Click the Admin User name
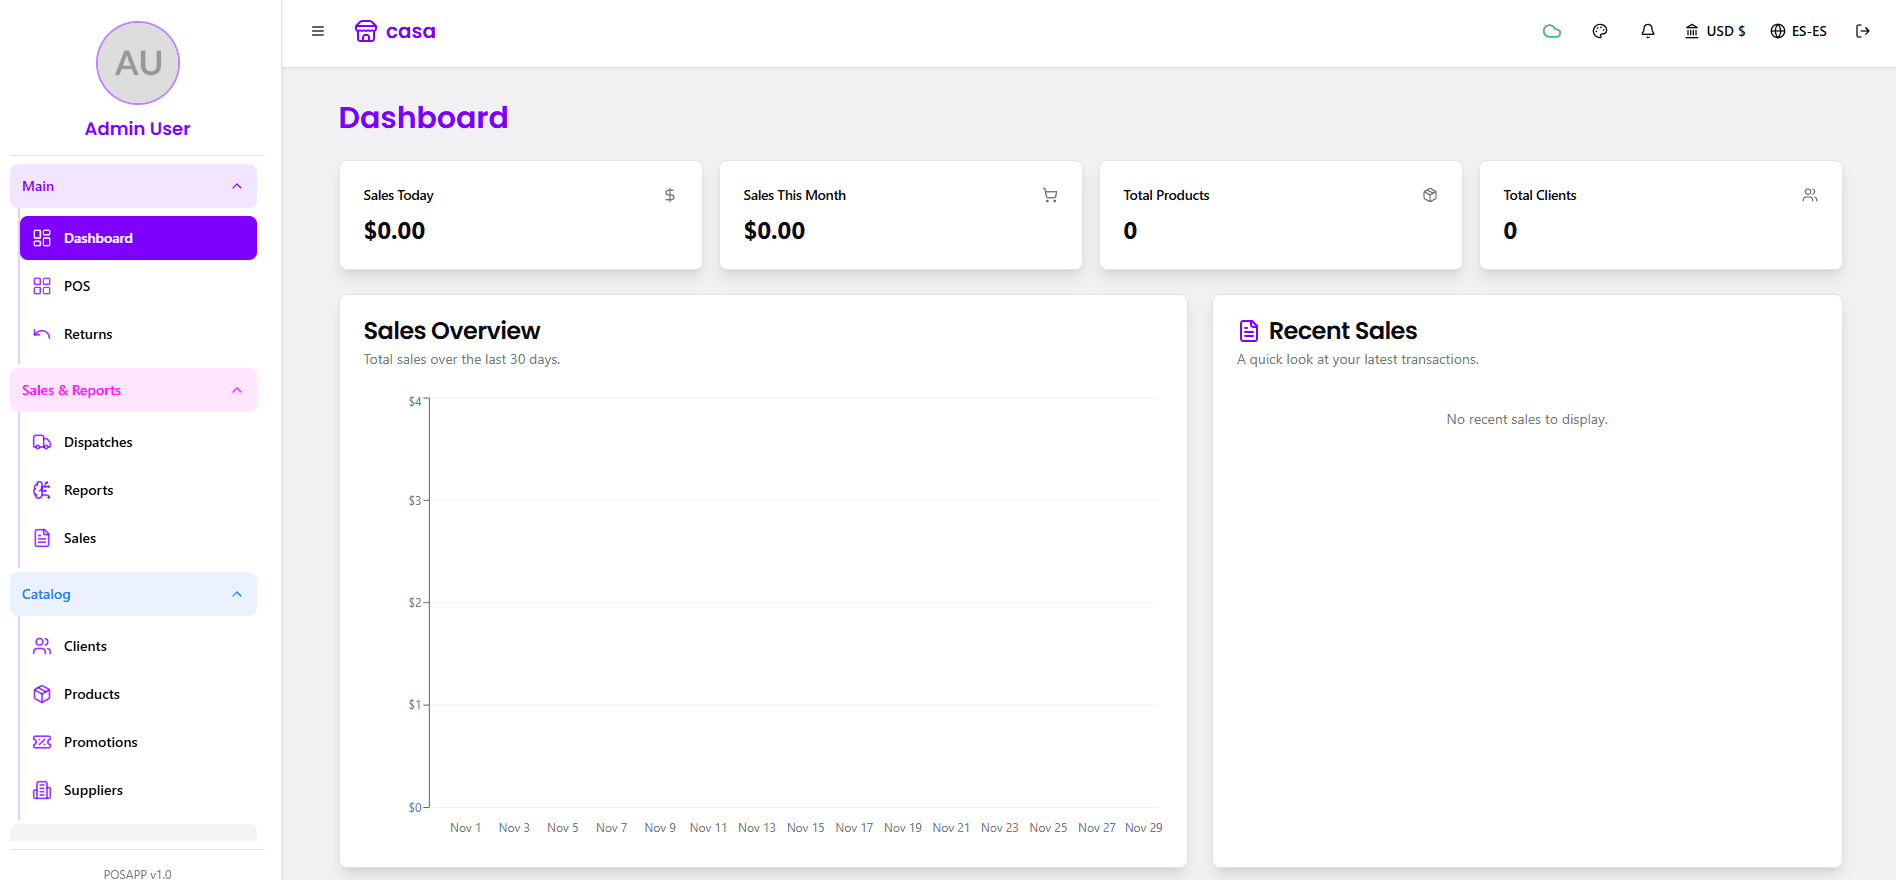 (137, 128)
